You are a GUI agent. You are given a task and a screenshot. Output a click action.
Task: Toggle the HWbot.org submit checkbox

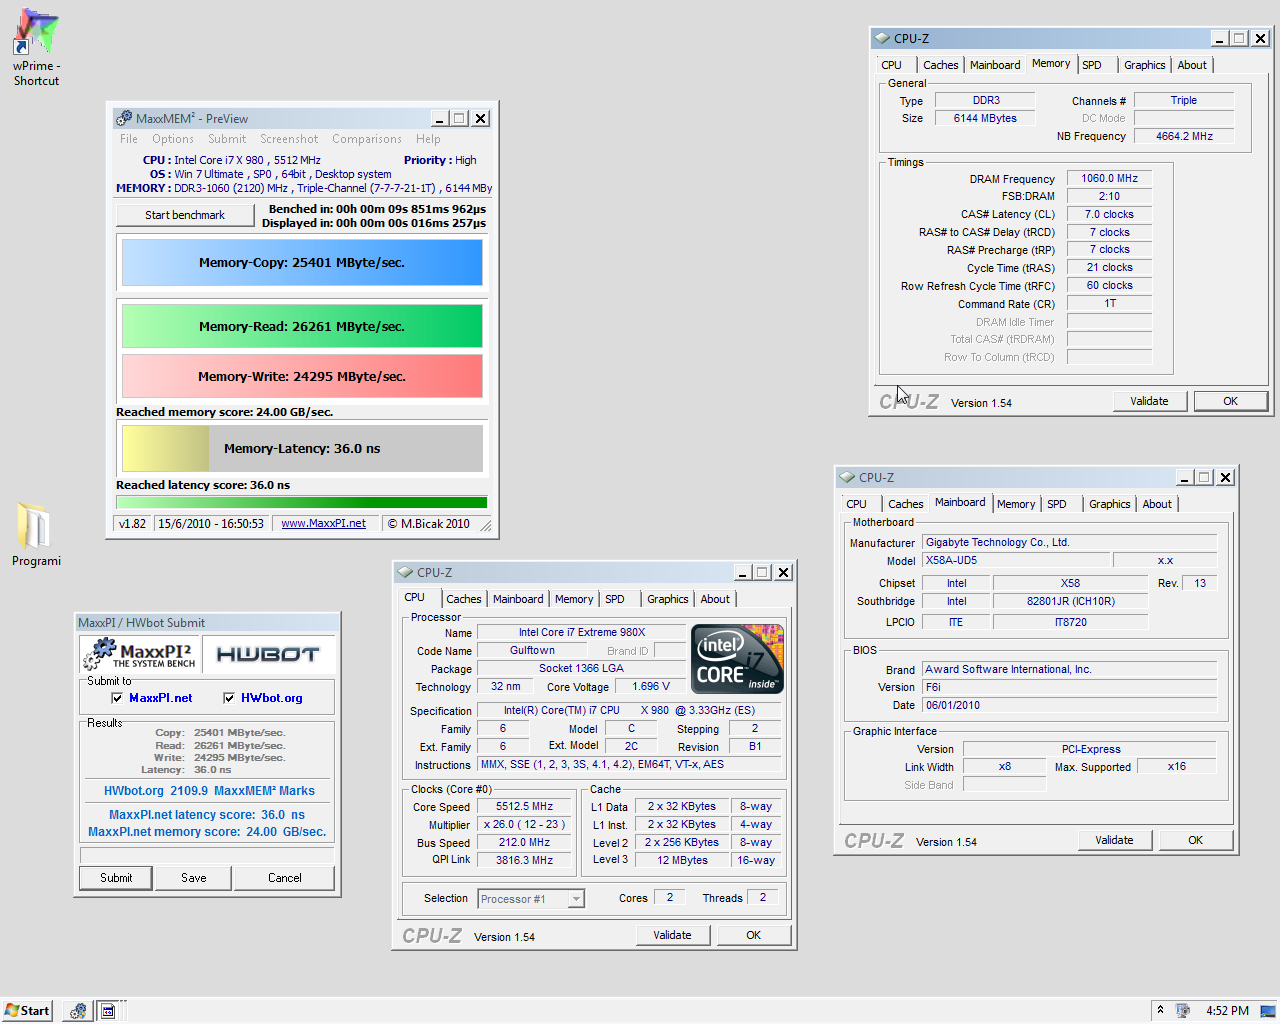pos(229,698)
